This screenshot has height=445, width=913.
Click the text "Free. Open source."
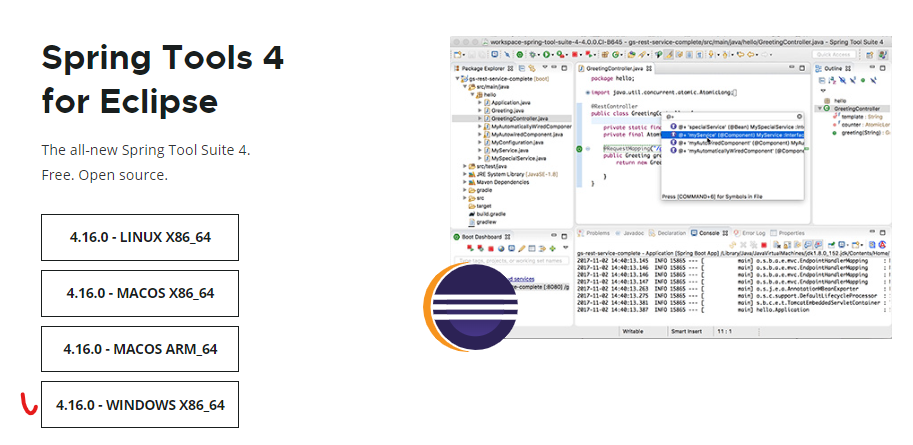coord(105,175)
